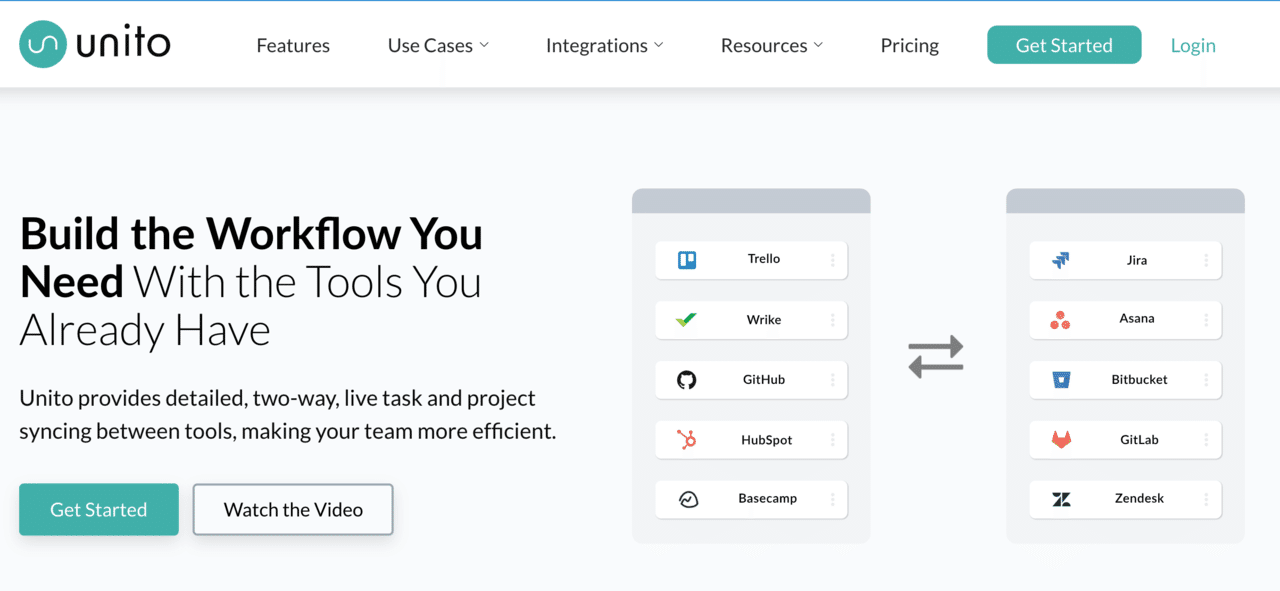This screenshot has width=1280, height=591.
Task: Click the HubSpot sprocket icon
Action: (x=686, y=440)
